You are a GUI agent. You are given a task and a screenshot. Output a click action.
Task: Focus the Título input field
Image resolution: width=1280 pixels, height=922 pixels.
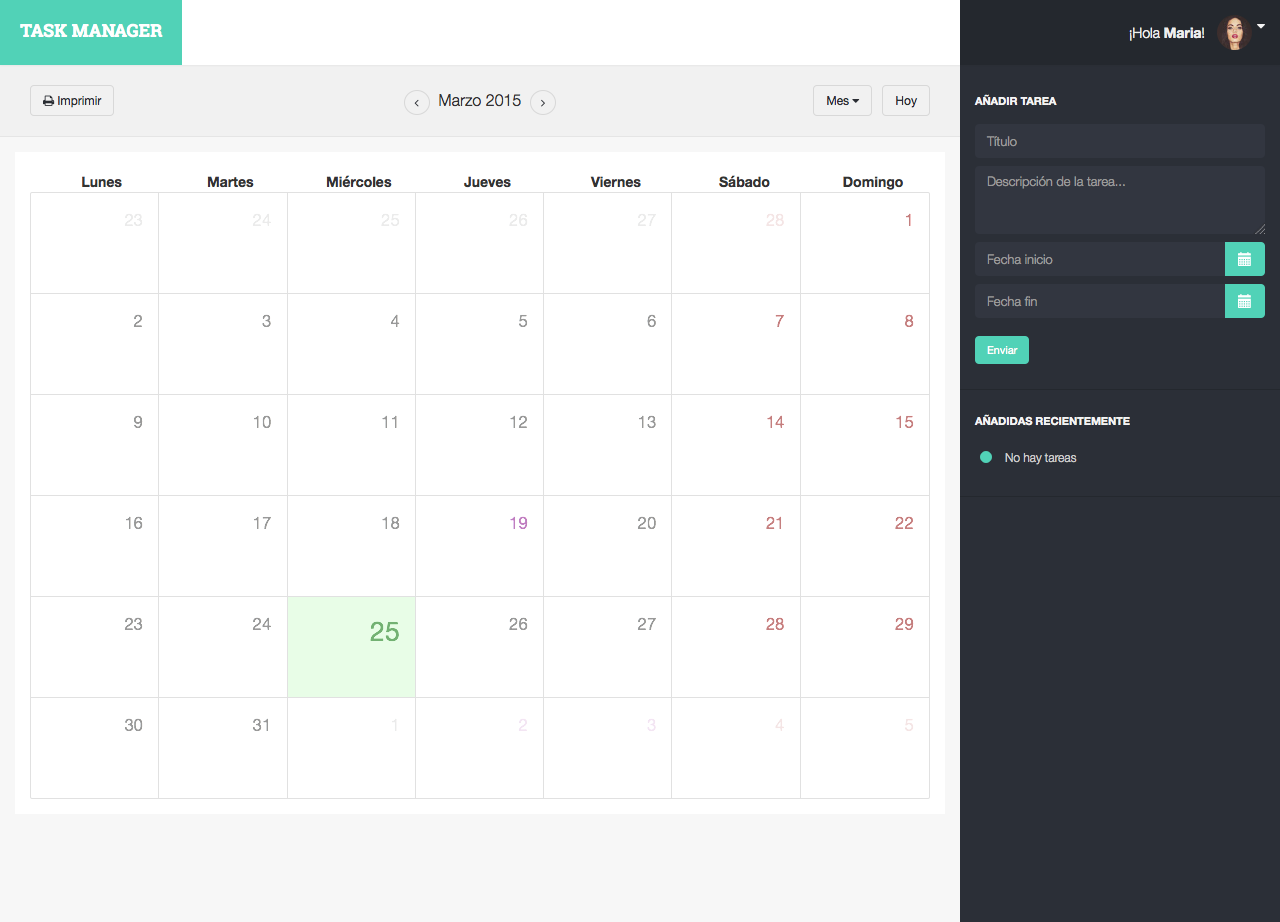tap(1120, 141)
